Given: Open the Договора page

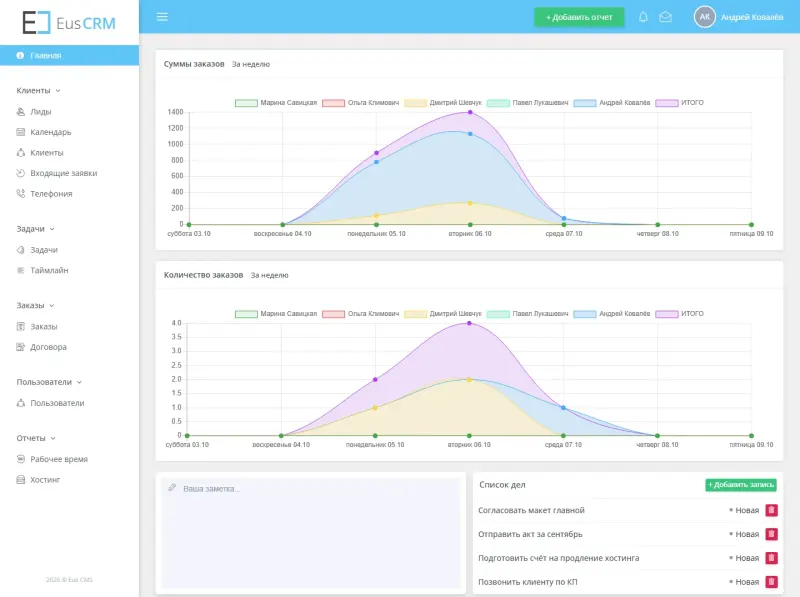Looking at the screenshot, I should (x=48, y=347).
